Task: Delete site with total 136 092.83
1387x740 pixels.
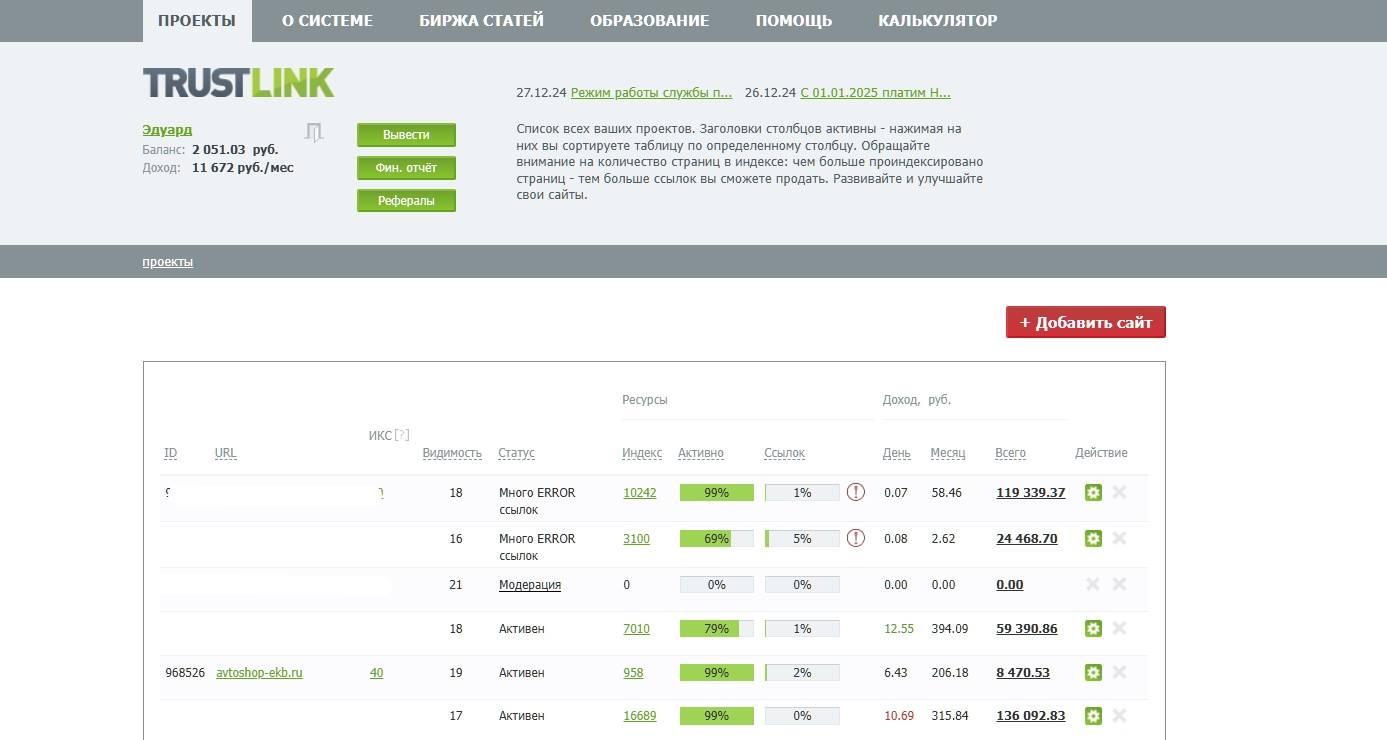Action: pyautogui.click(x=1119, y=715)
